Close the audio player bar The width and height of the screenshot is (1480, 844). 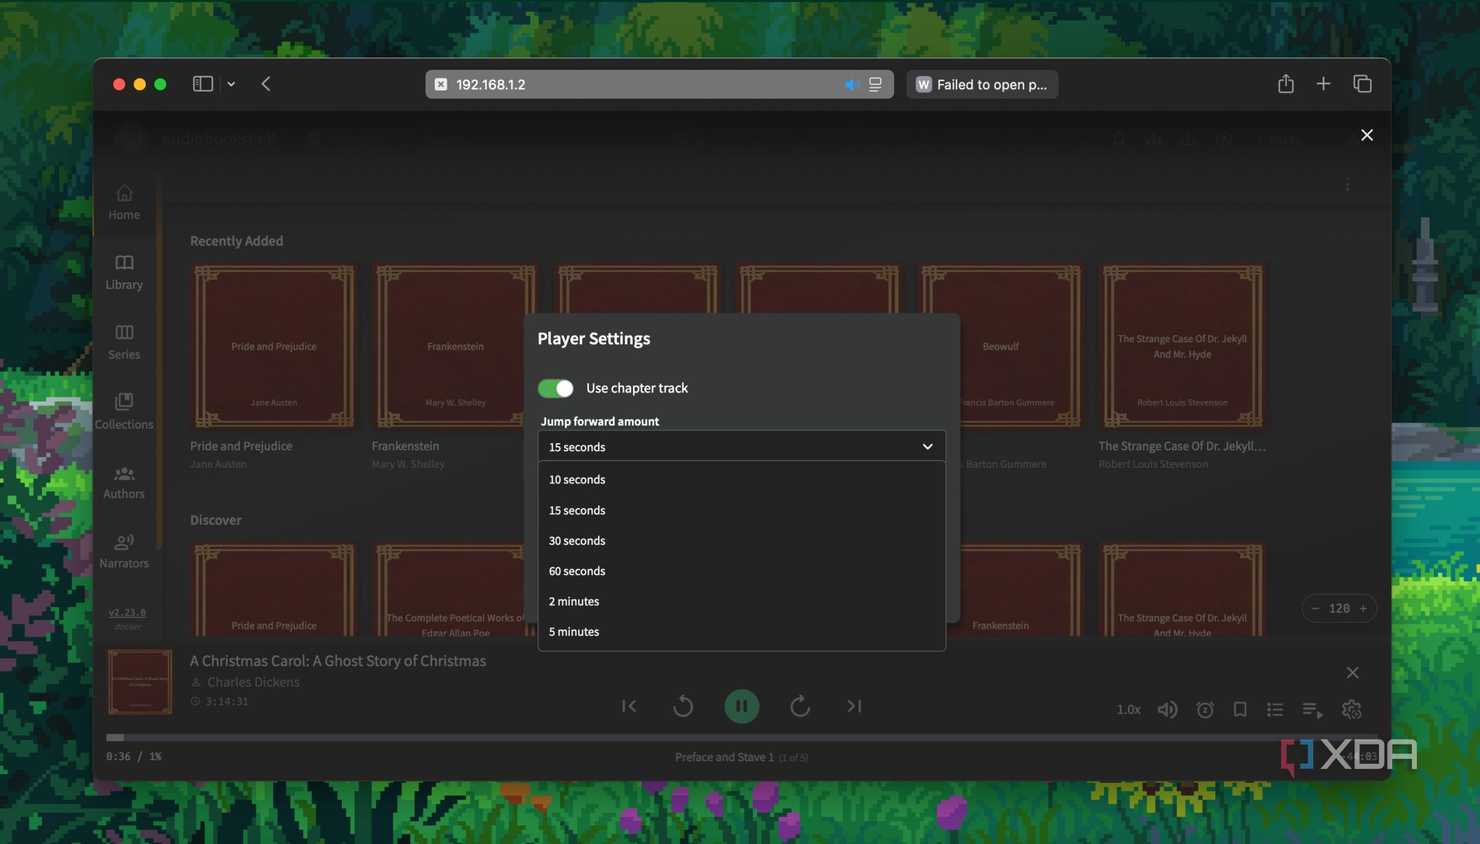coord(1352,672)
